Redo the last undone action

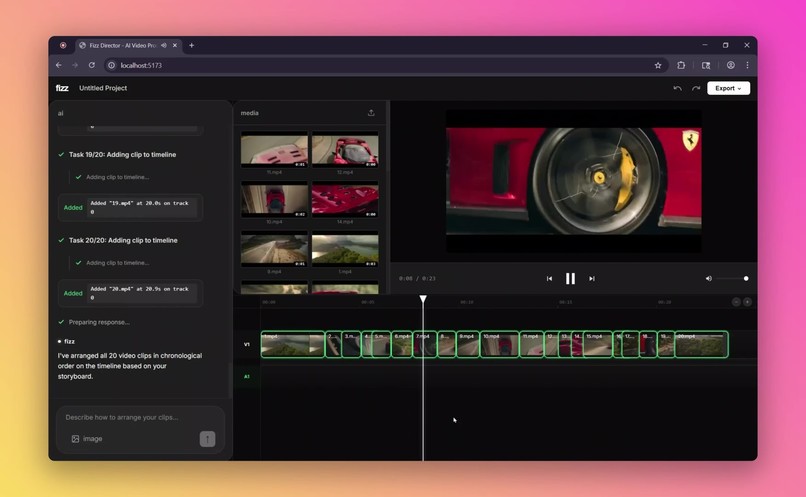click(x=696, y=88)
